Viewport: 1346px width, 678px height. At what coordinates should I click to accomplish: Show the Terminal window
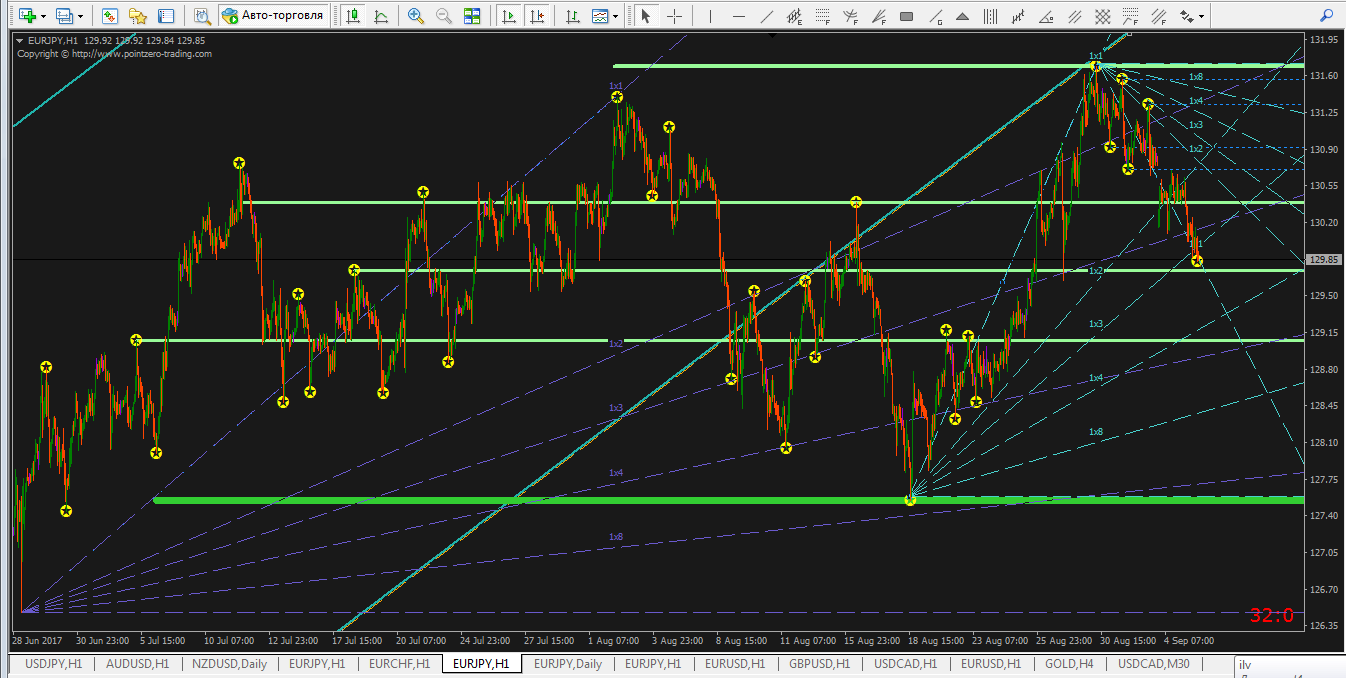click(166, 16)
